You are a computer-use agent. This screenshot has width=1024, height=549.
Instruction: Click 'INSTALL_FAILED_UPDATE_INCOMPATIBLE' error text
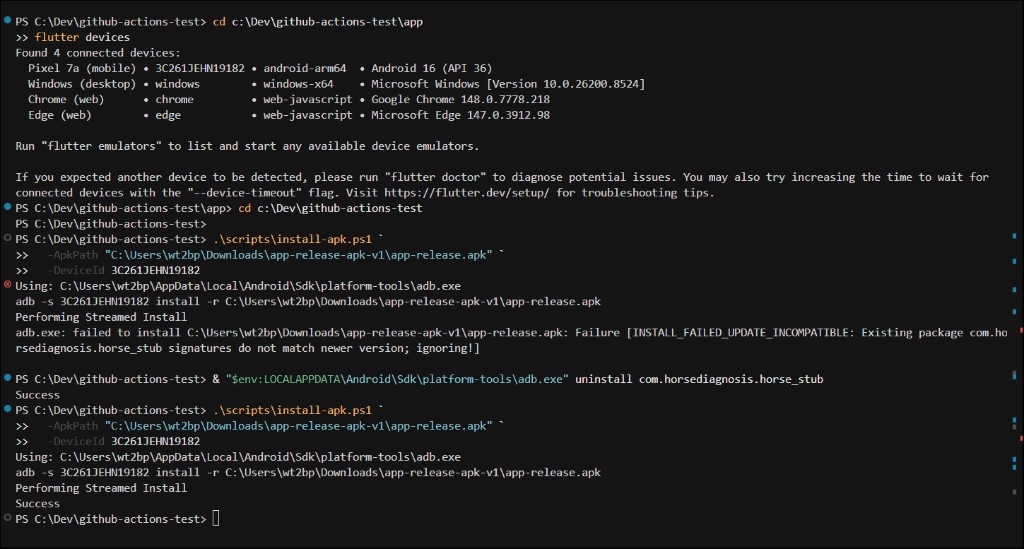click(740, 333)
